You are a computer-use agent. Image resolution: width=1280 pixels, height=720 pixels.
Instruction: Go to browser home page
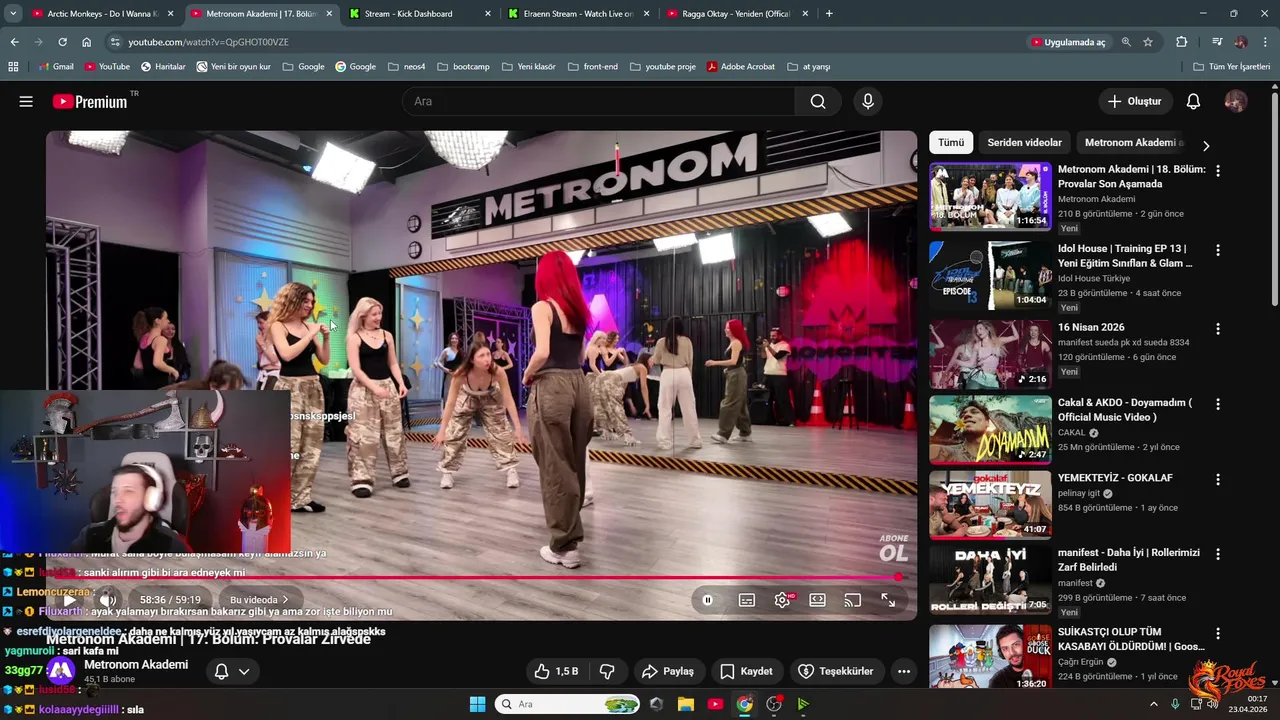(87, 42)
